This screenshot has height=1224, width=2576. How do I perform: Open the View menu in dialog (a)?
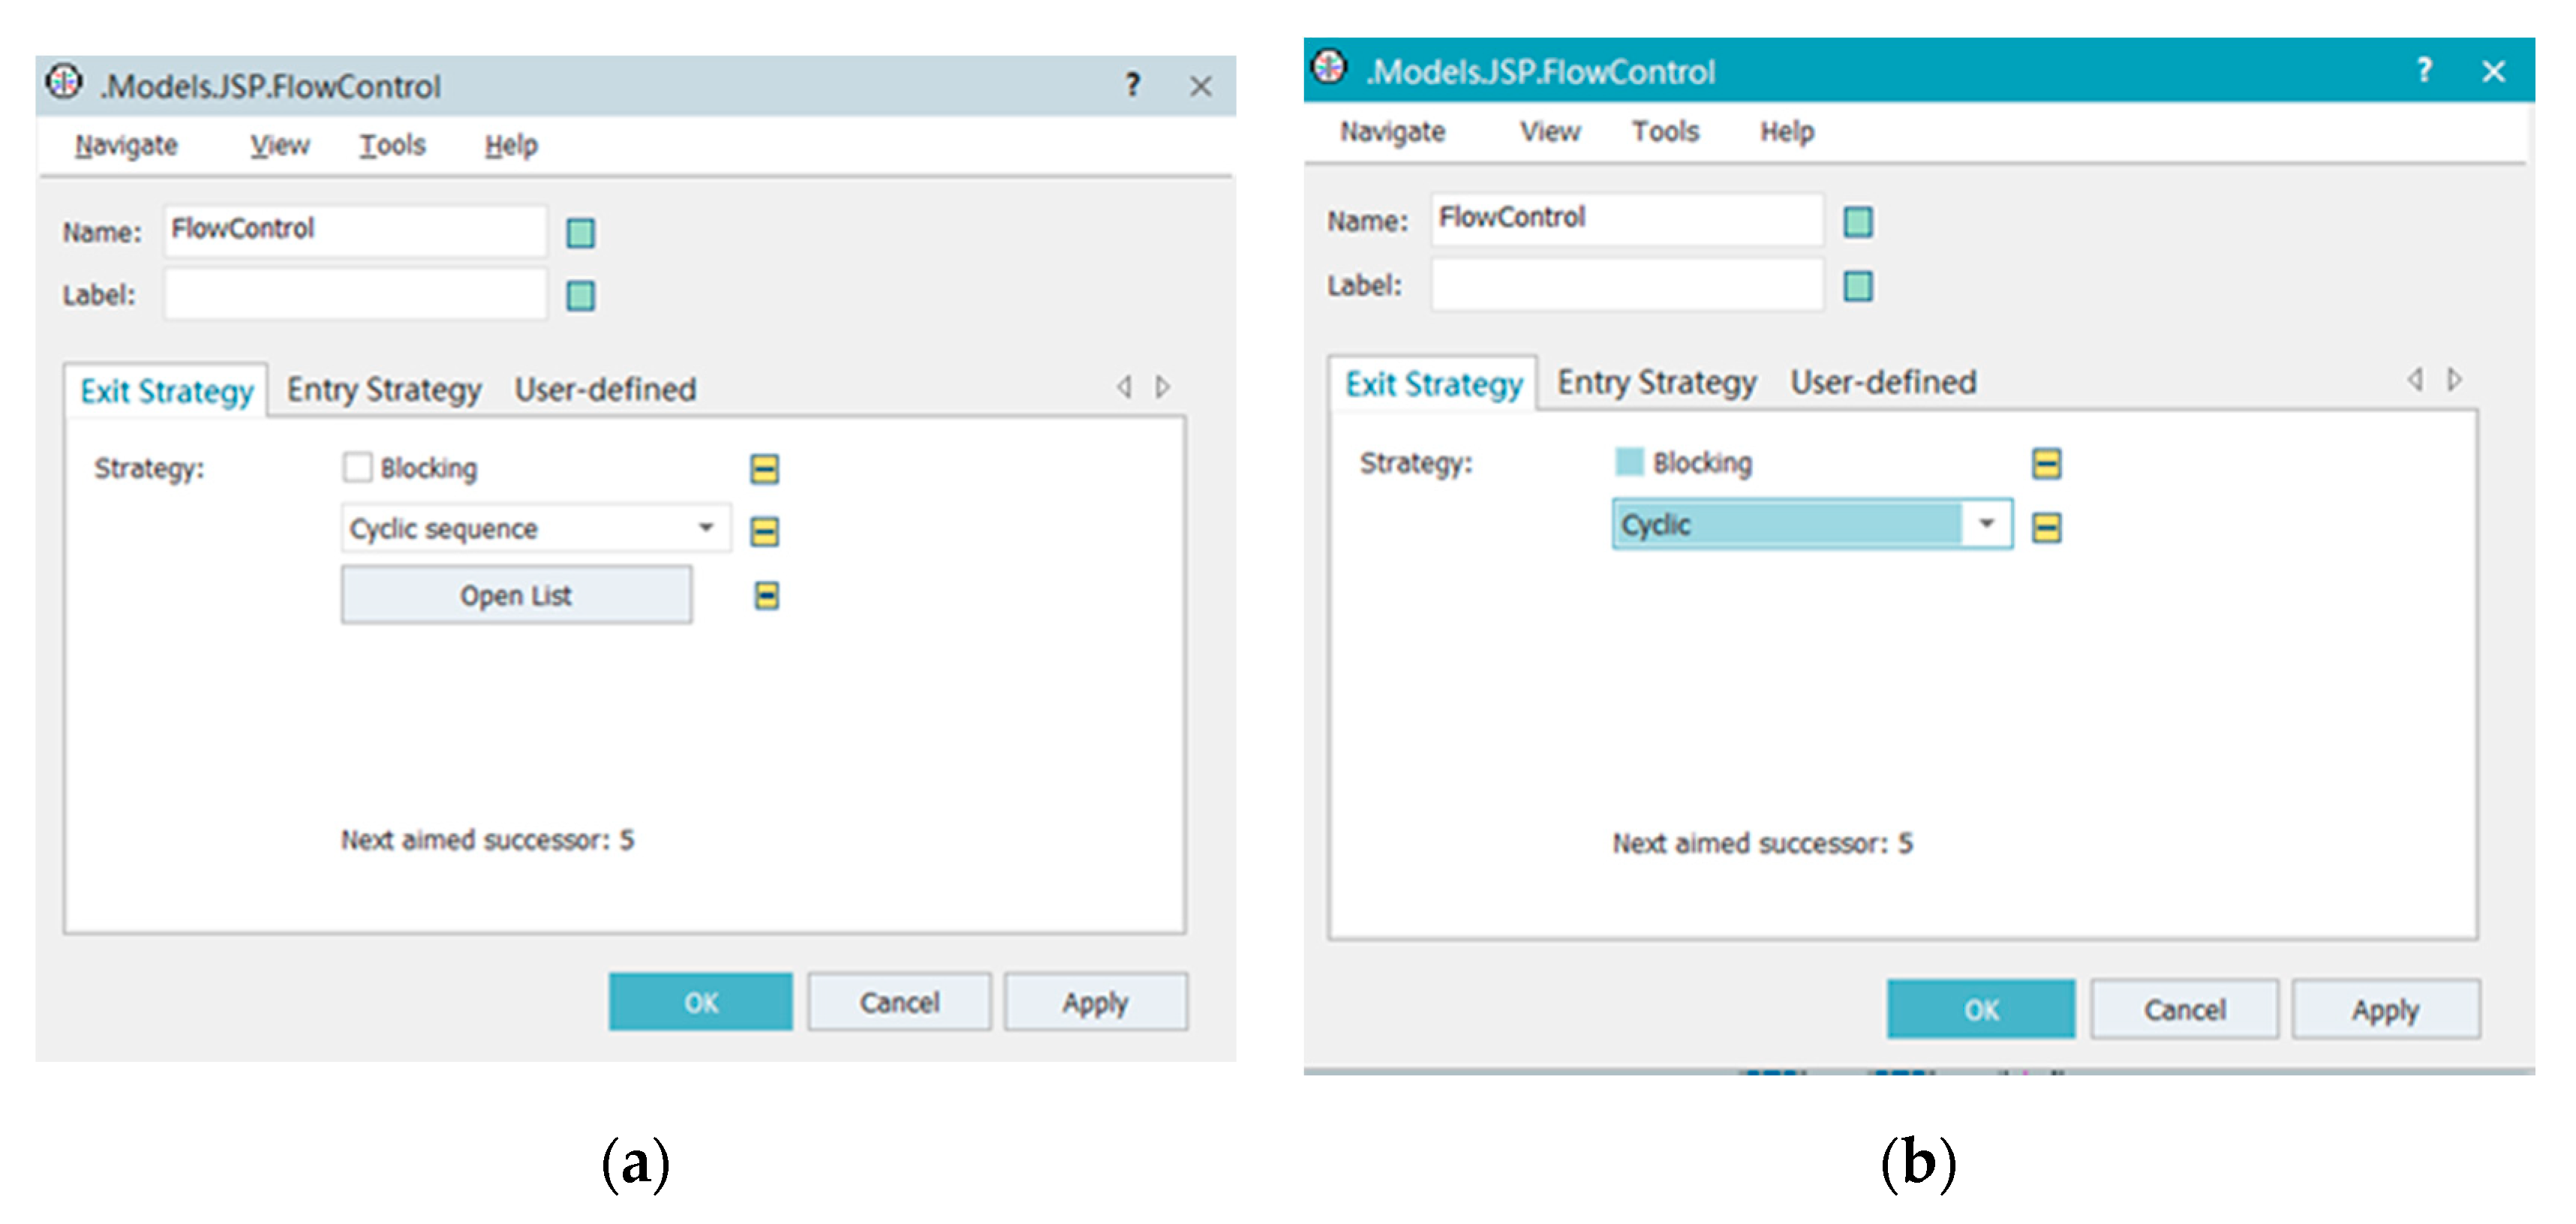[x=280, y=146]
